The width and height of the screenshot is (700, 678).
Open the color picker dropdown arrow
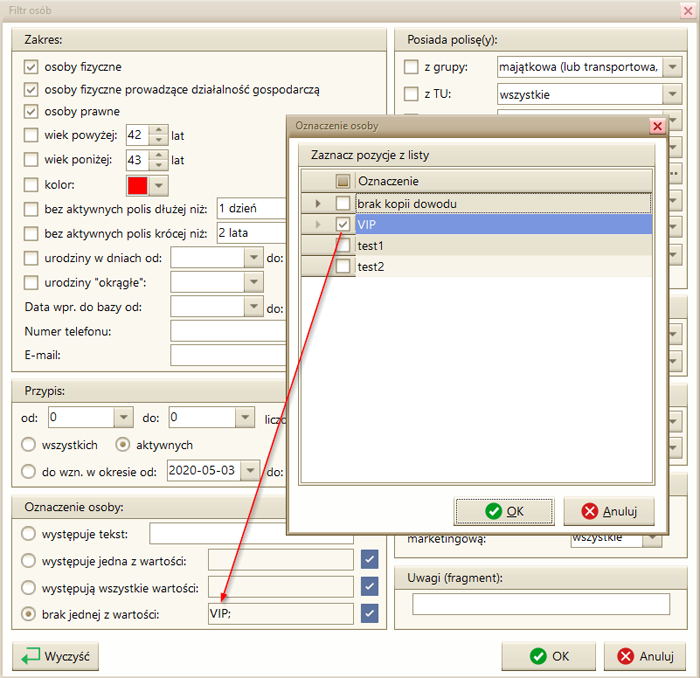[x=158, y=185]
